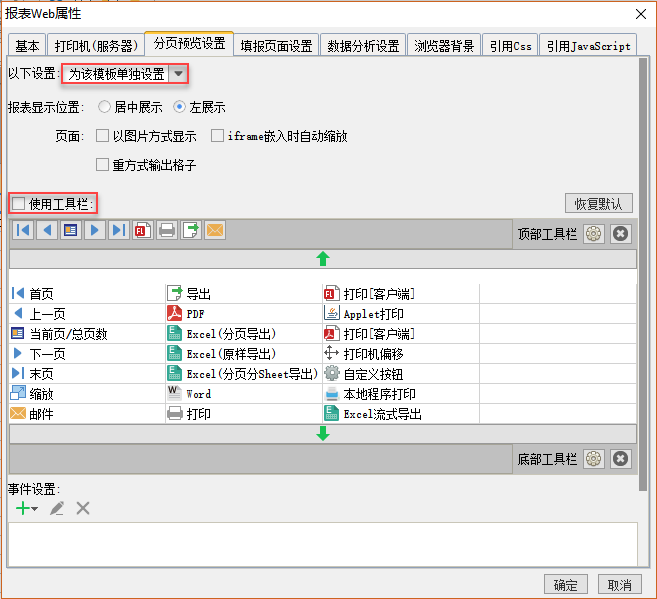Screen dimensions: 657x599
Task: Click inside the empty 事件设置 list box
Action: pos(323,545)
